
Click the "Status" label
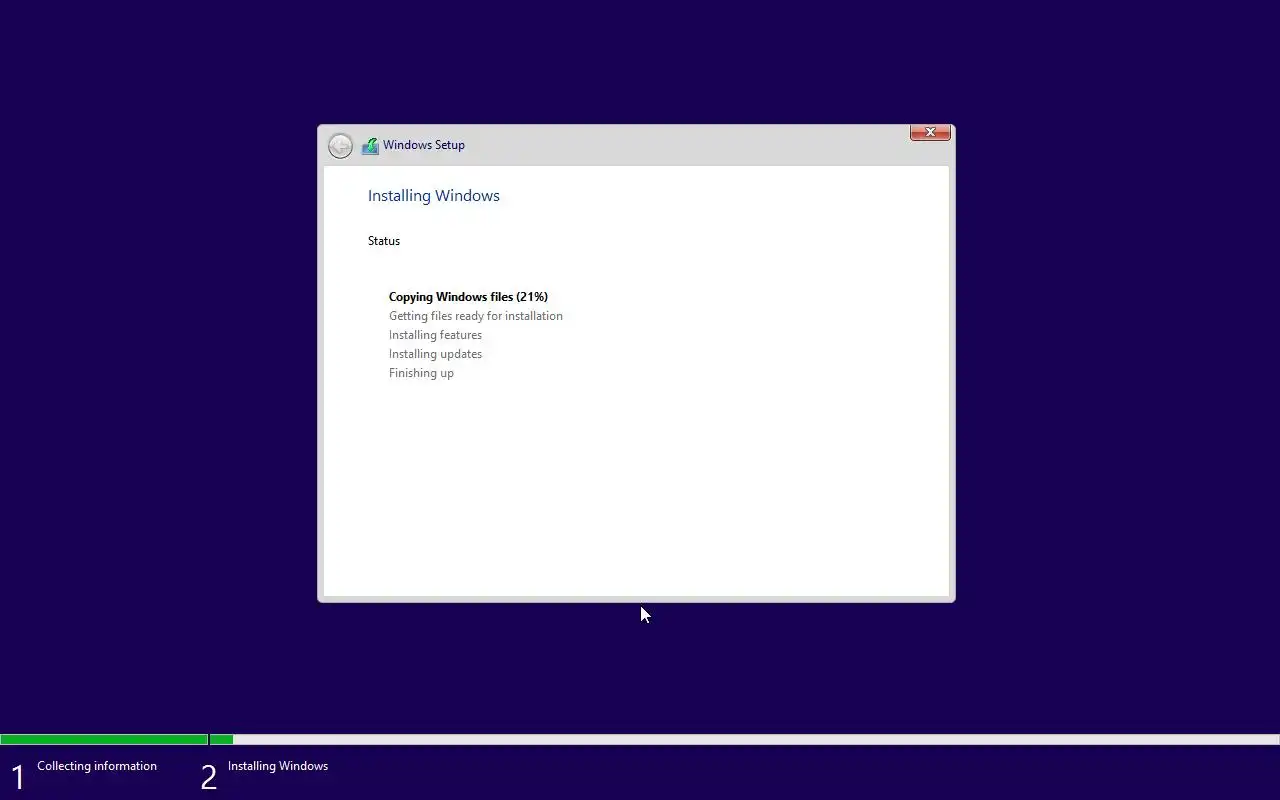click(384, 241)
